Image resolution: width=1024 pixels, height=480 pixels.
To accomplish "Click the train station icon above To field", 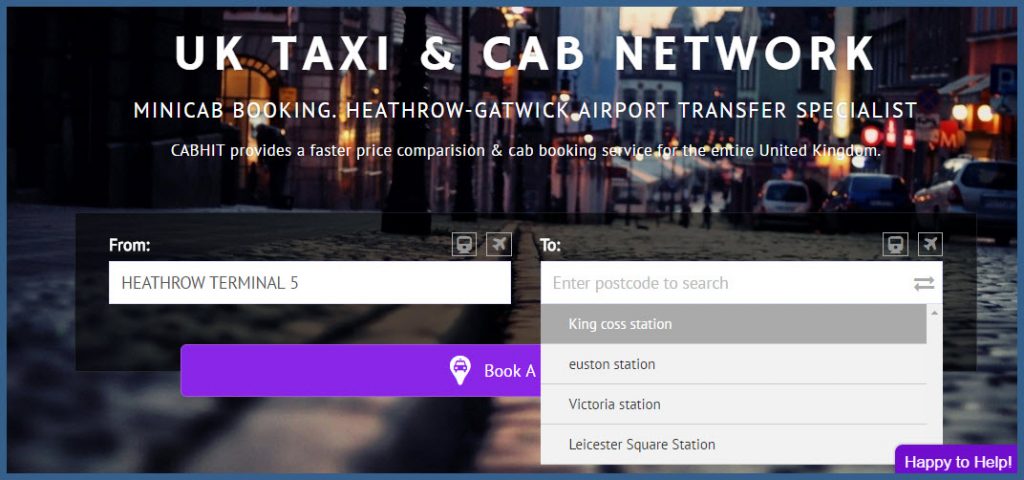I will (x=895, y=244).
